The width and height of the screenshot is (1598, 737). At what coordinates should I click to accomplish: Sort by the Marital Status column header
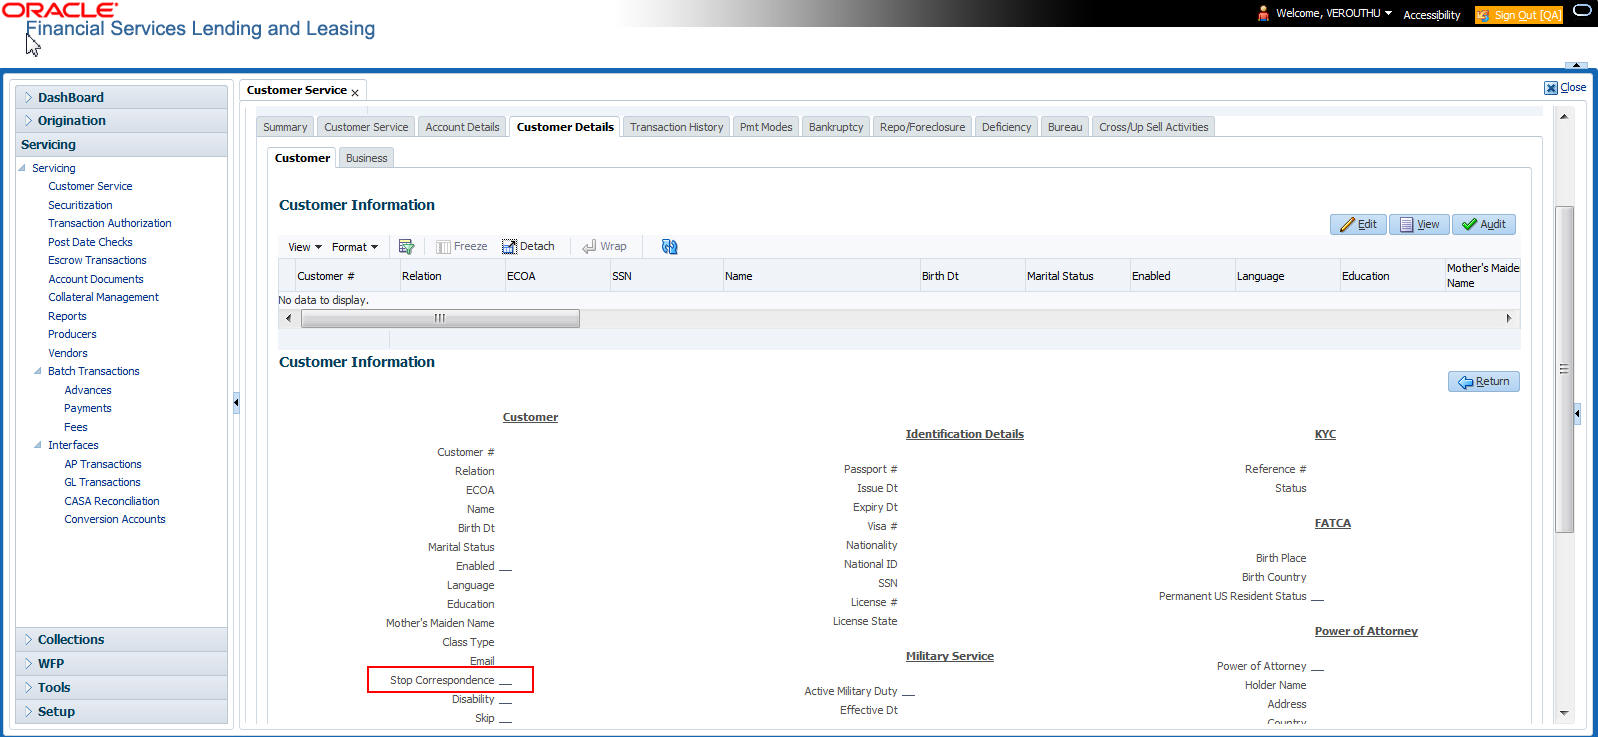point(1077,276)
